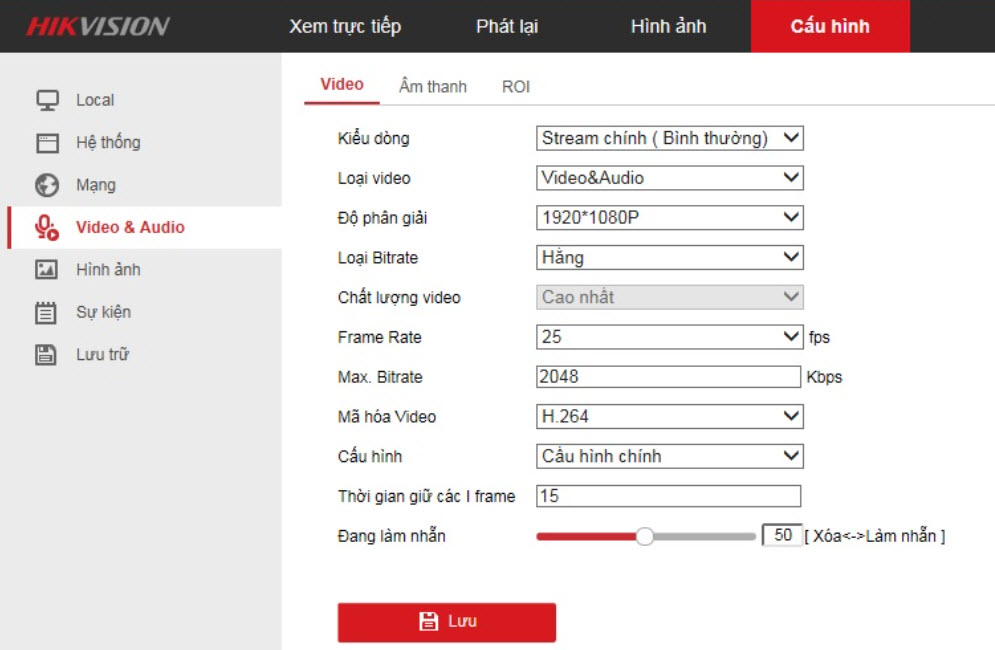The height and width of the screenshot is (650, 995).
Task: Click the disabled Chất lượng video dropdown
Action: tap(670, 297)
